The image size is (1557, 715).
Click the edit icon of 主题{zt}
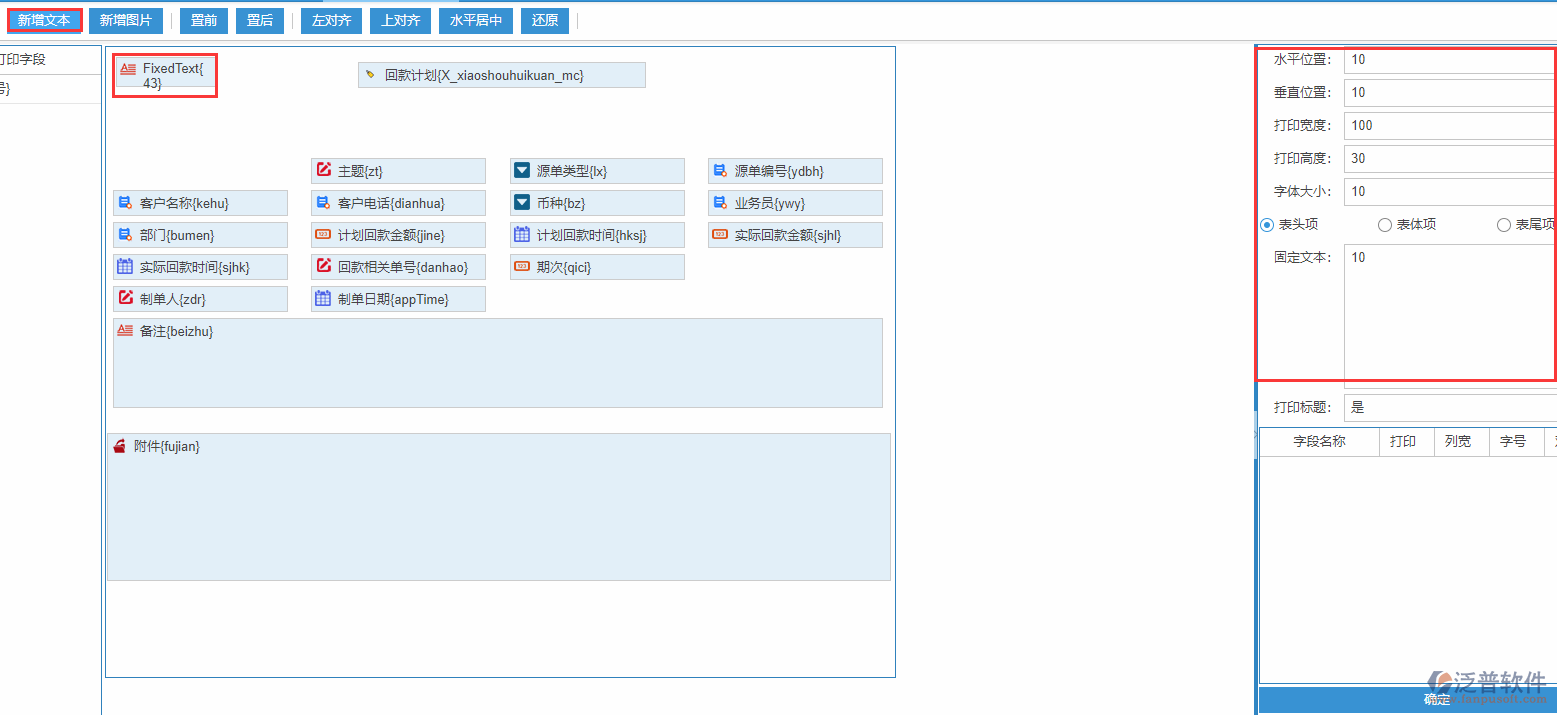click(x=324, y=170)
